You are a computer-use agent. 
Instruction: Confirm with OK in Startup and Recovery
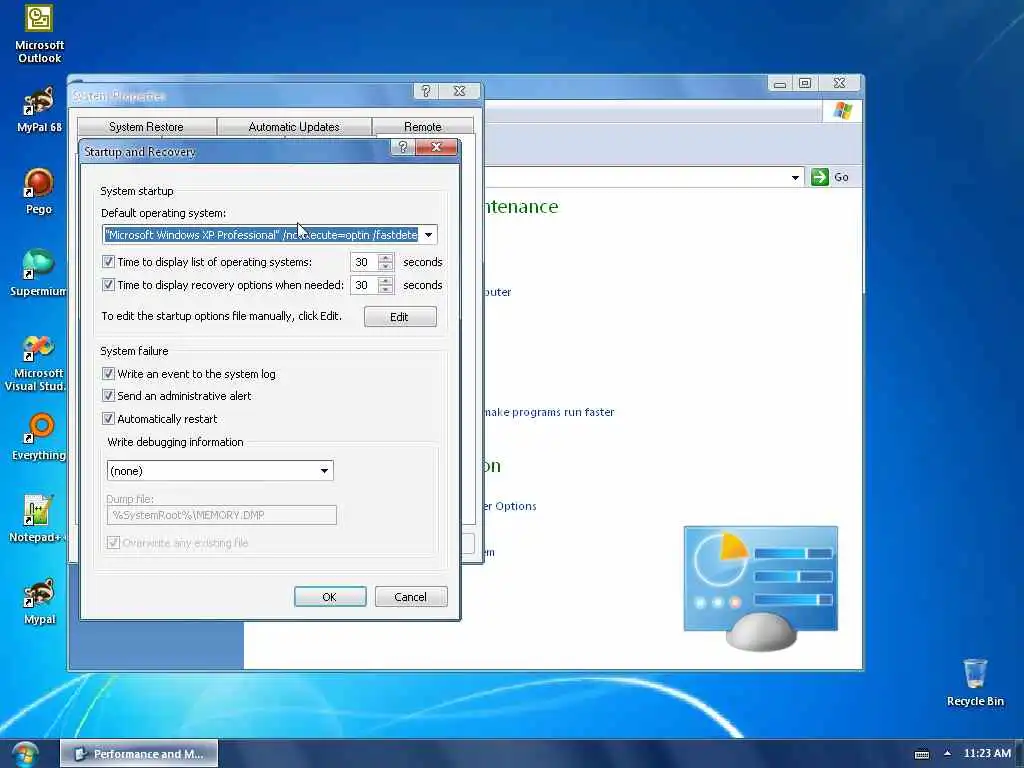330,597
